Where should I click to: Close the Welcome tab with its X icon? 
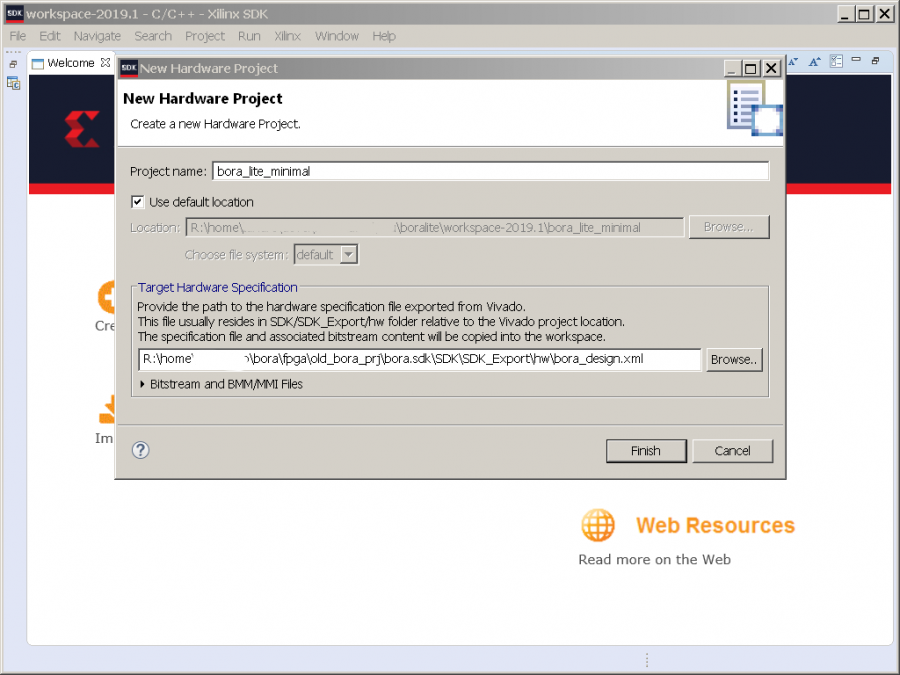(x=106, y=63)
